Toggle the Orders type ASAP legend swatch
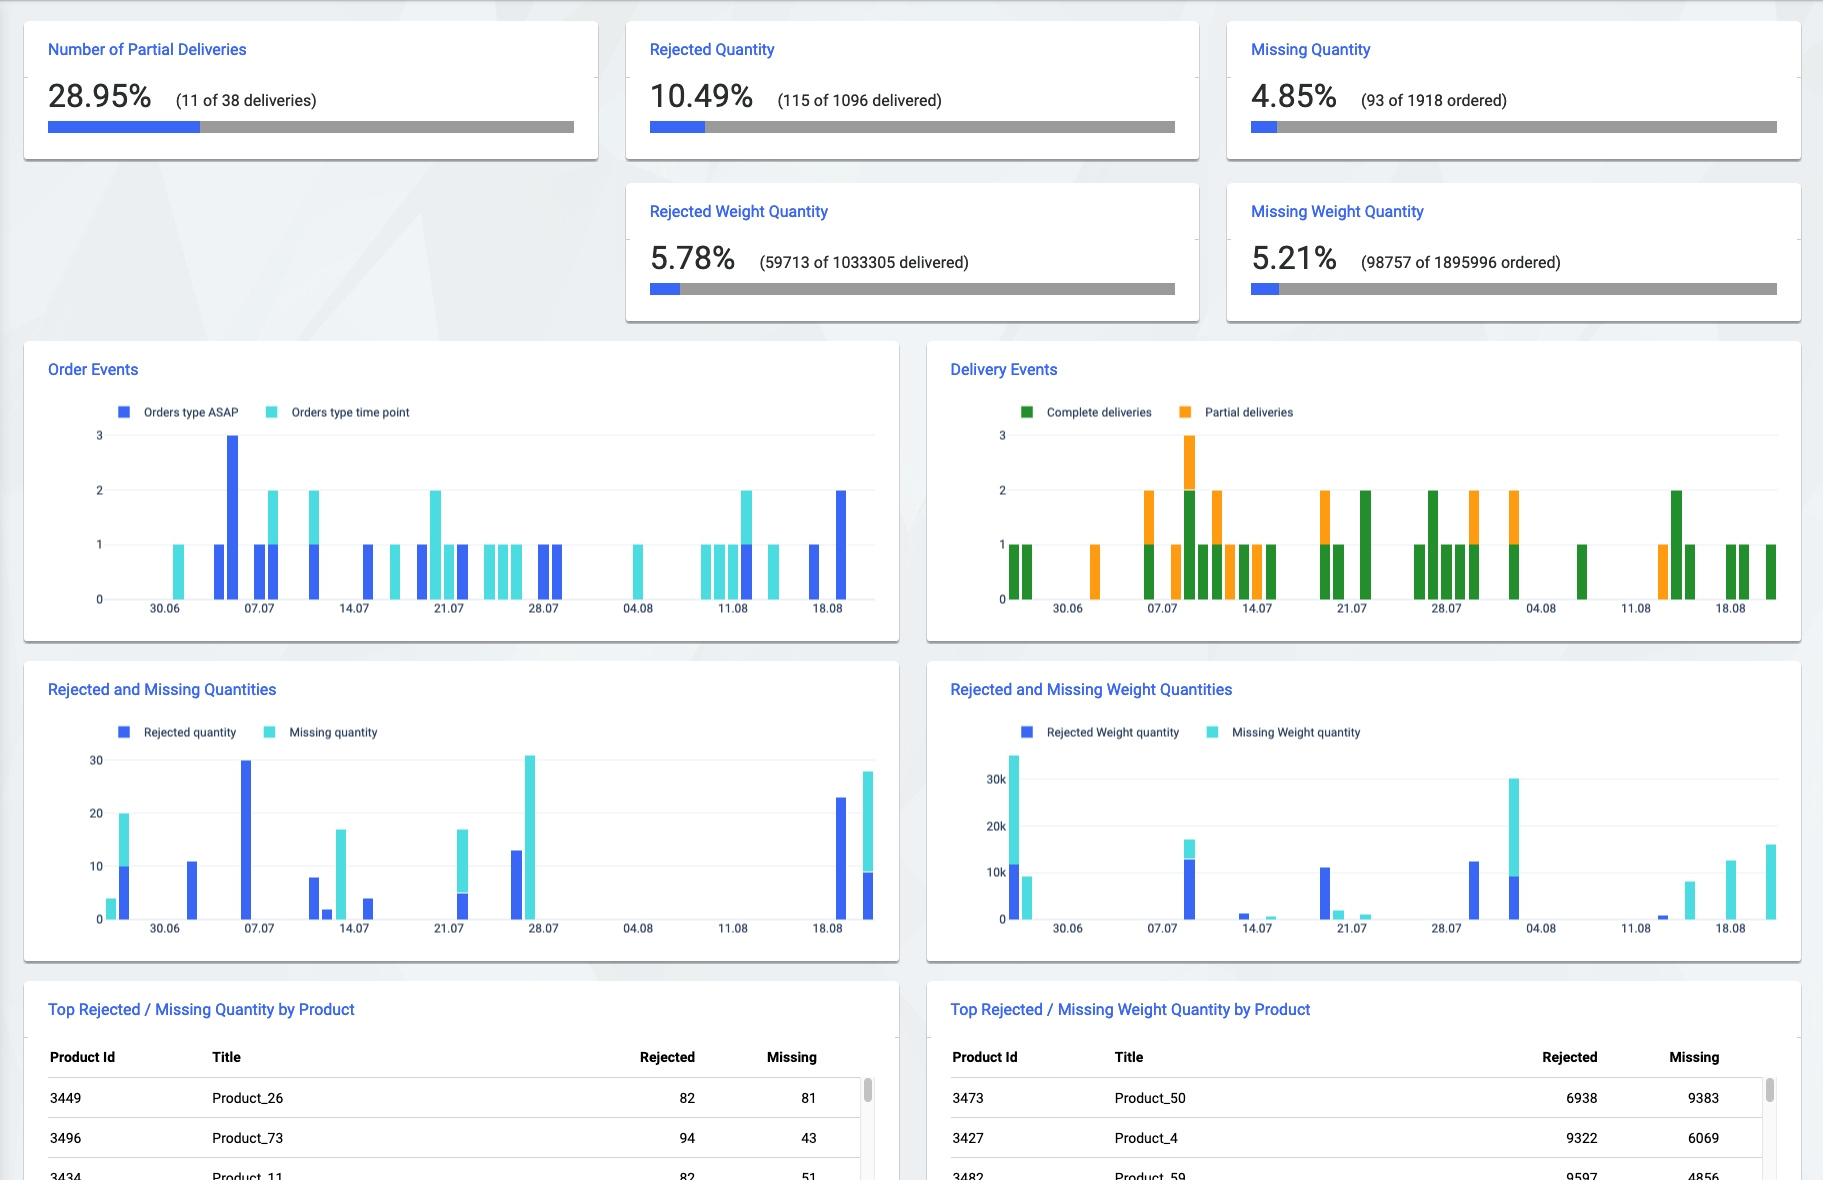This screenshot has height=1180, width=1823. point(124,412)
